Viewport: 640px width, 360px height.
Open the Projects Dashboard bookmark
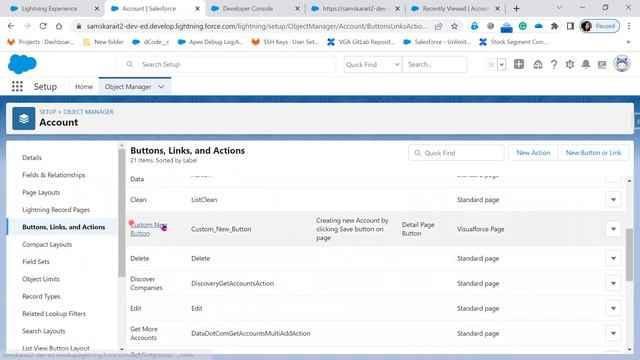41,42
